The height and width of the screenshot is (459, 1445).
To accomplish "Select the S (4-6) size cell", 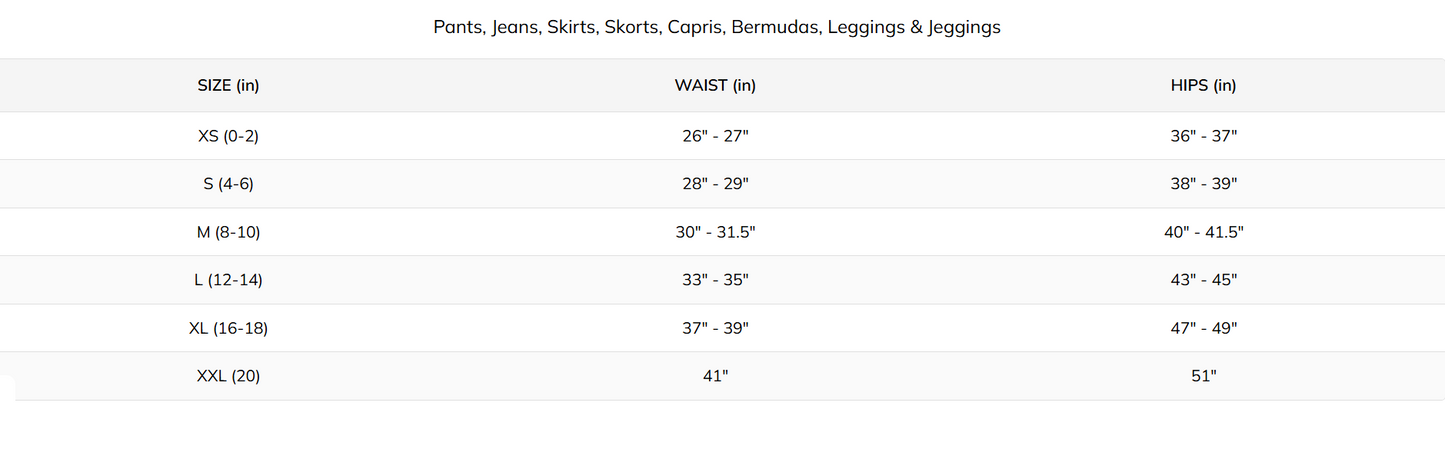I will pos(228,184).
